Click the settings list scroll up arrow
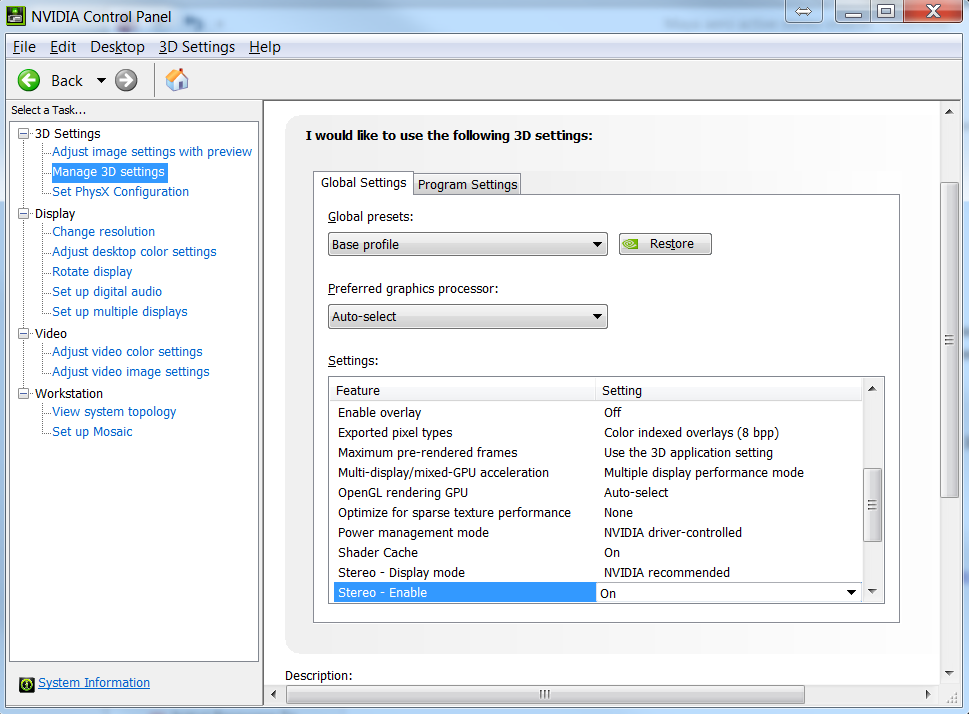This screenshot has width=969, height=714. click(872, 388)
